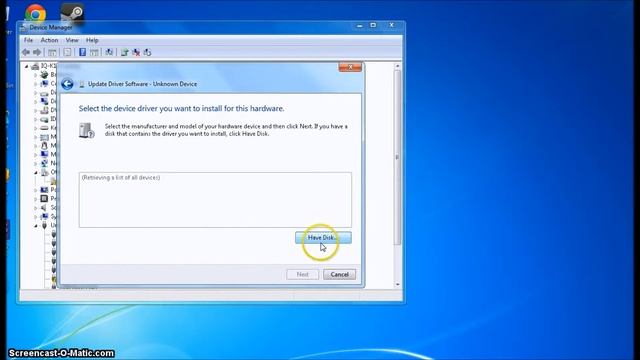Open Google Chrome from the desktop icon

tap(36, 13)
